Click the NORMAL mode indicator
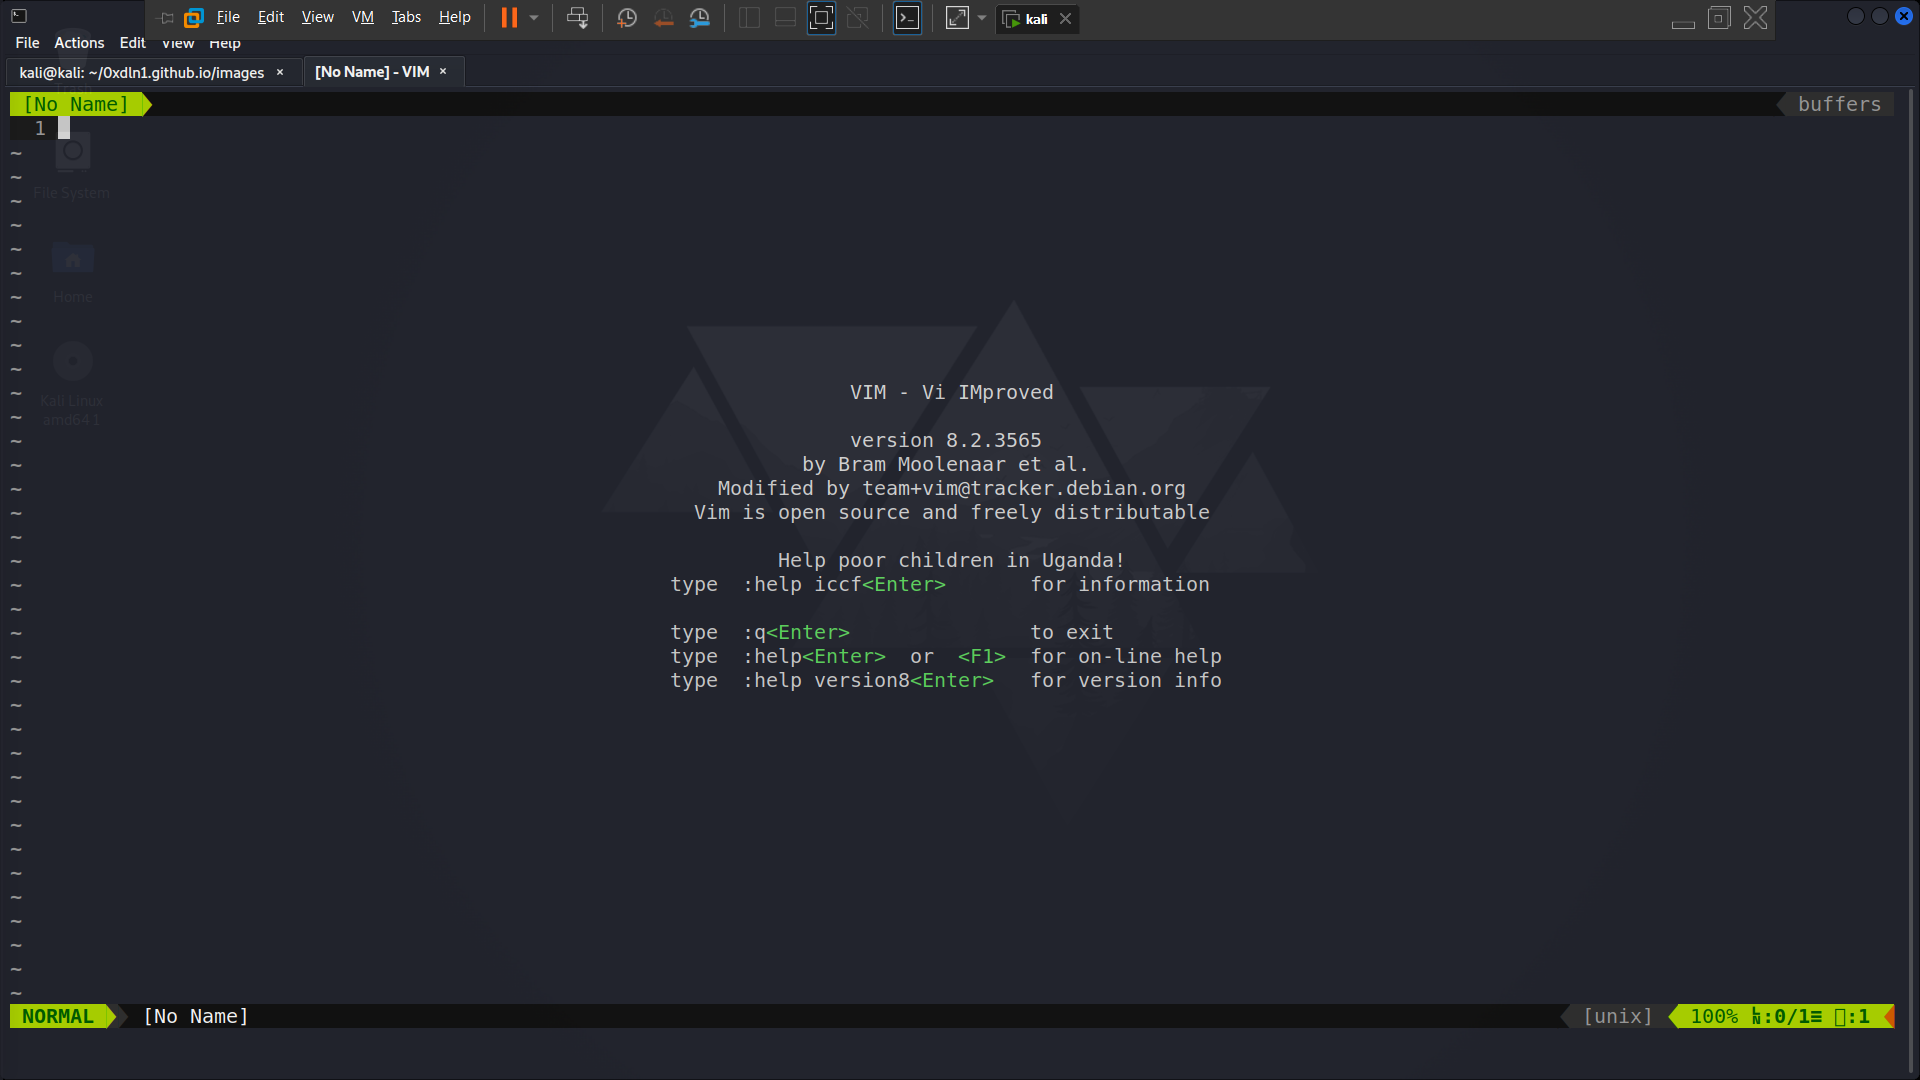The image size is (1920, 1080). 58,1016
